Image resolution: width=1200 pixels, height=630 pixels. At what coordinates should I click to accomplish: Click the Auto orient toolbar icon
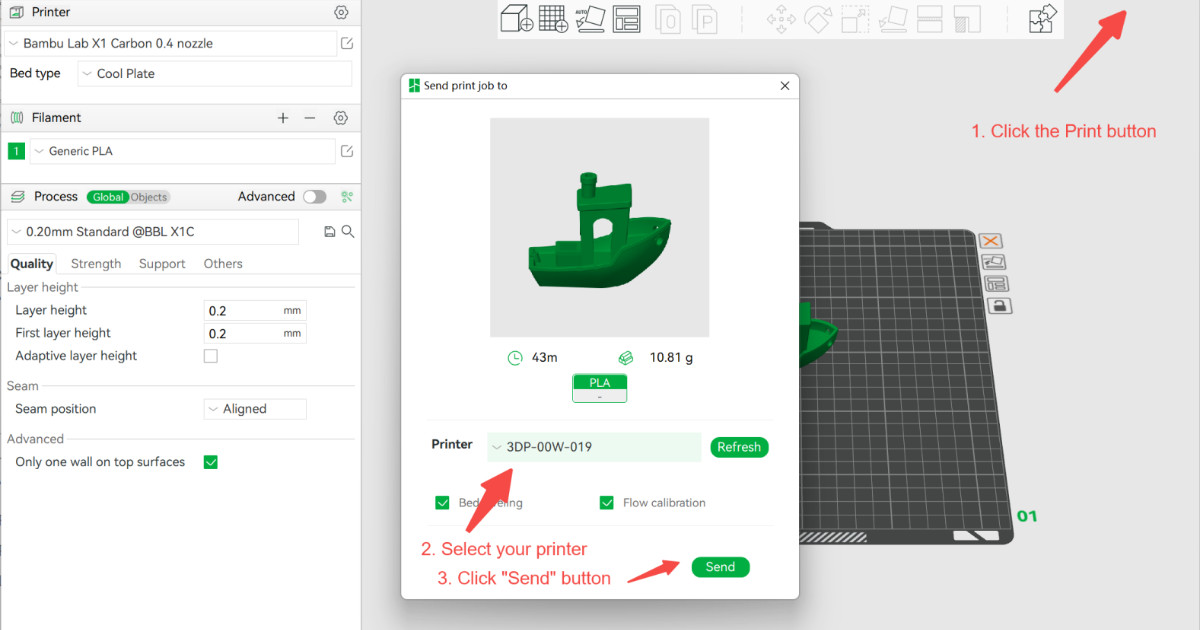[x=590, y=18]
